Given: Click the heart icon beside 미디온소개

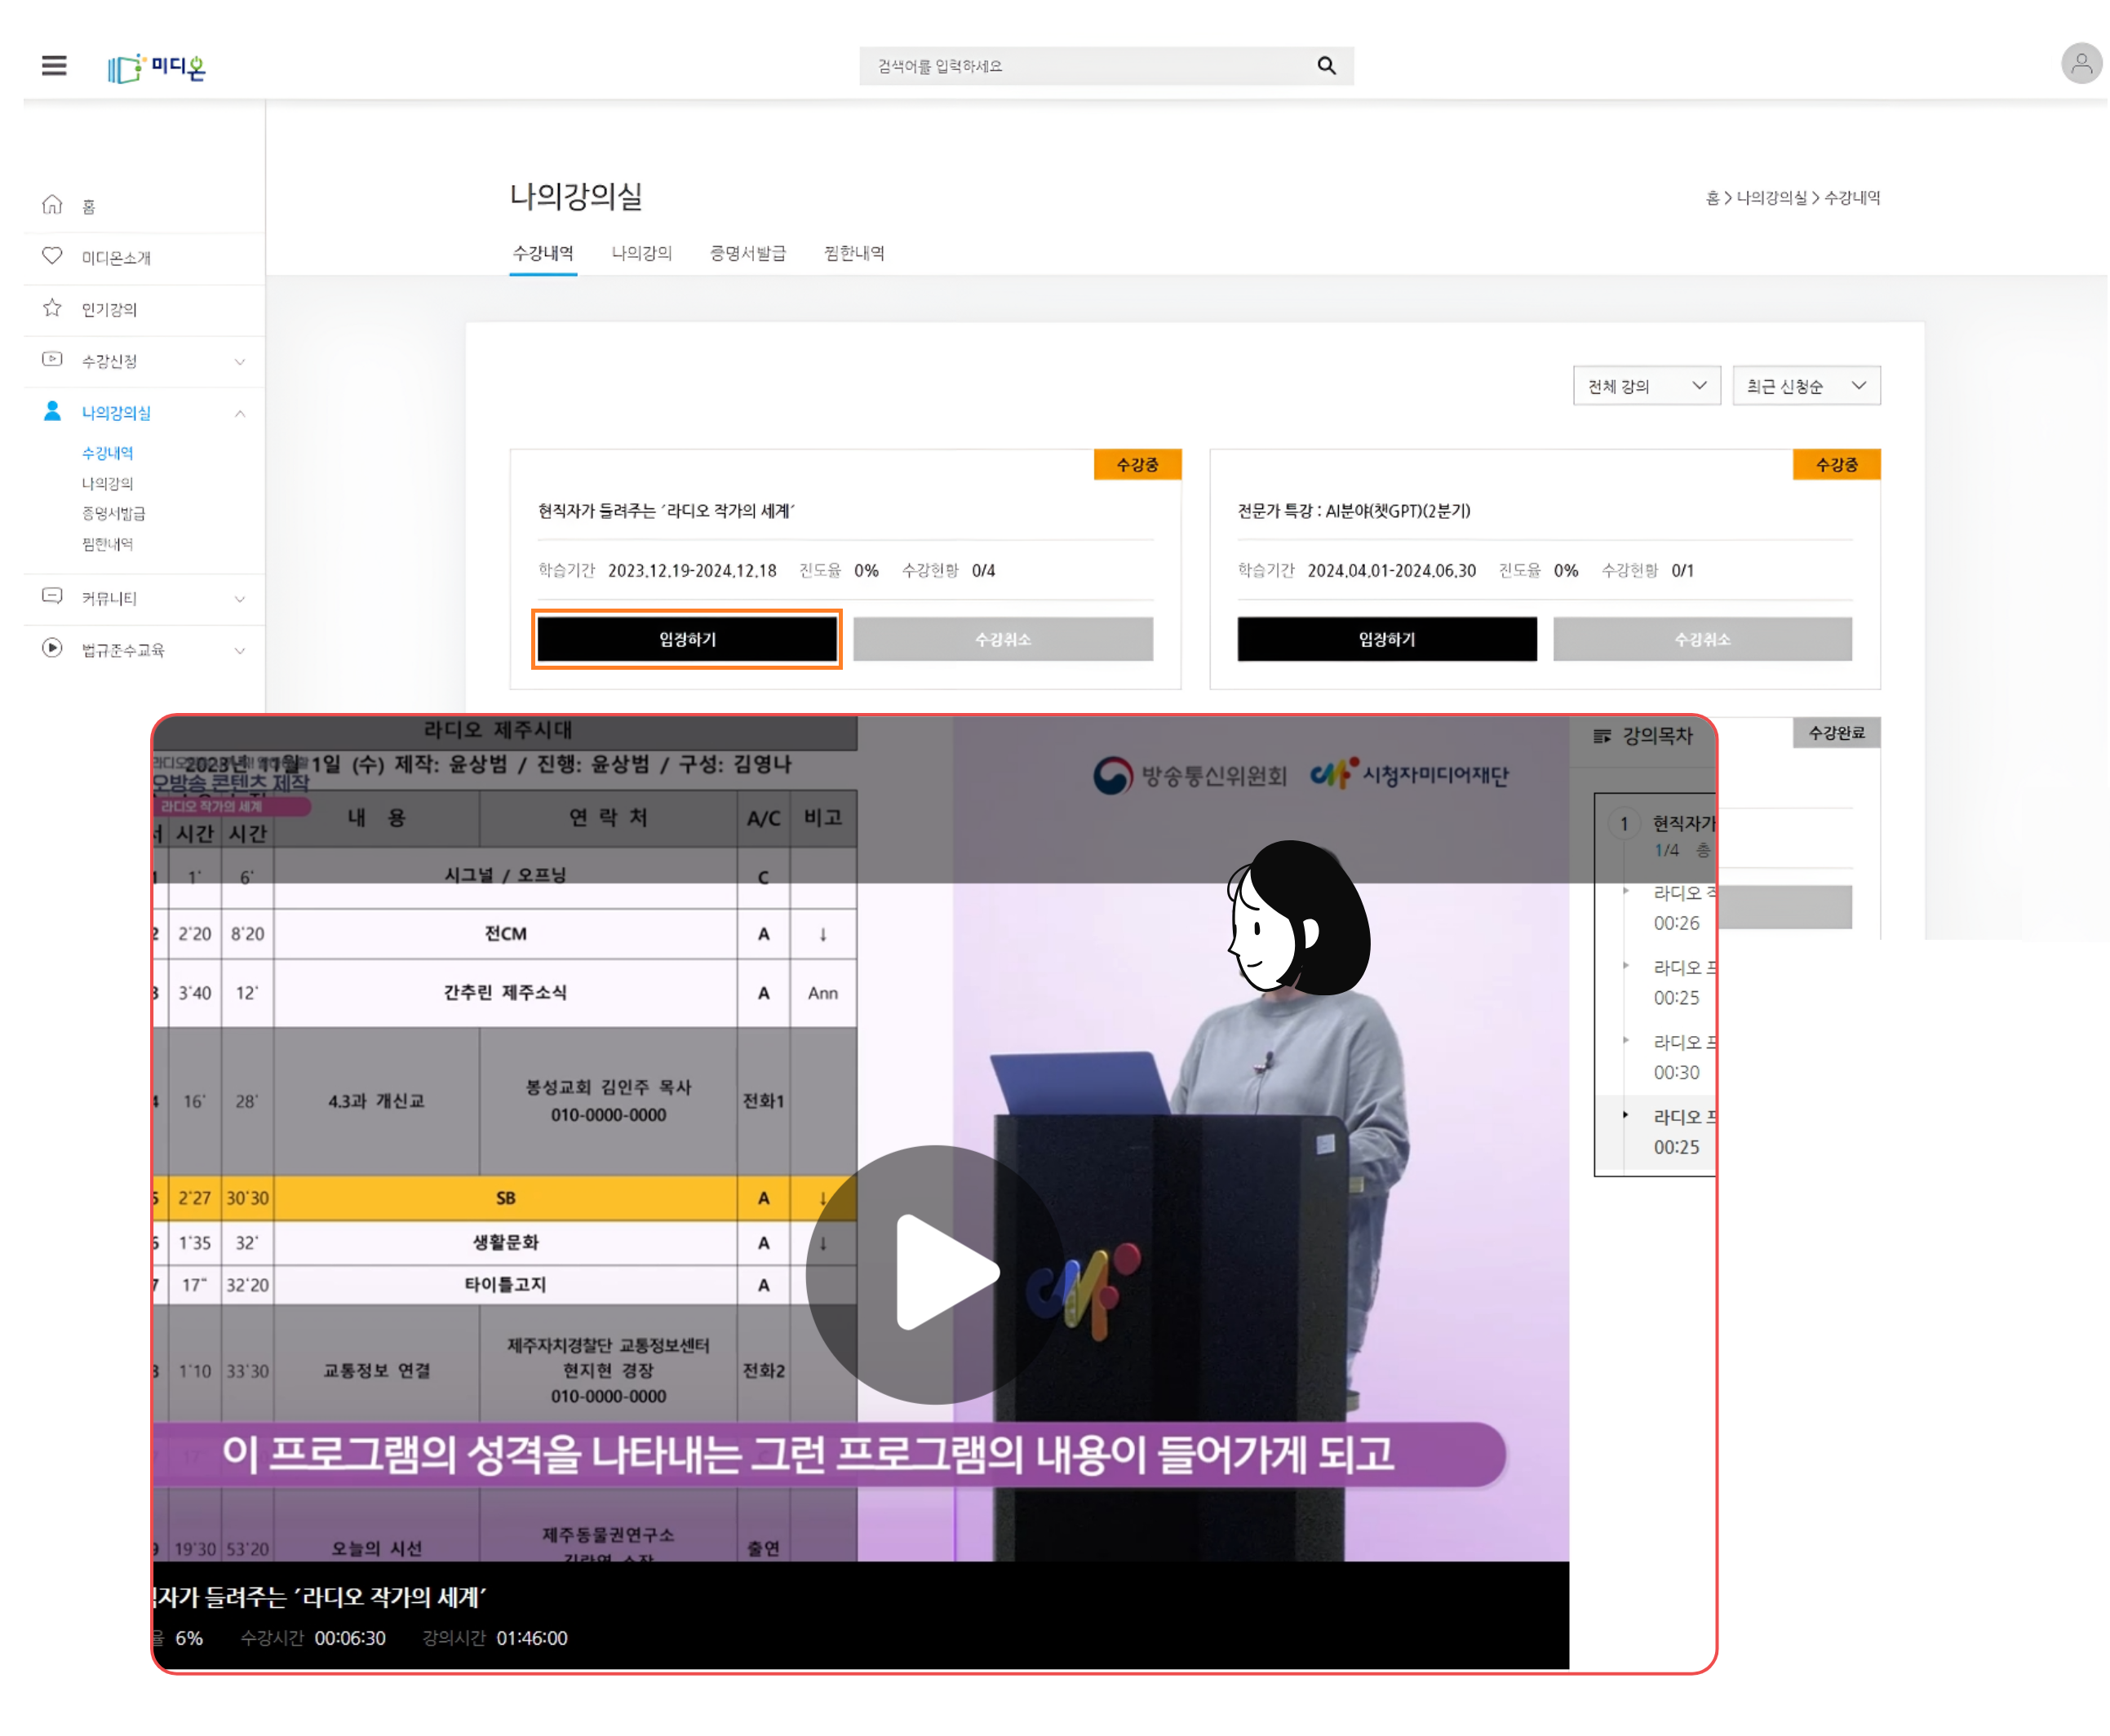Looking at the screenshot, I should (x=52, y=256).
